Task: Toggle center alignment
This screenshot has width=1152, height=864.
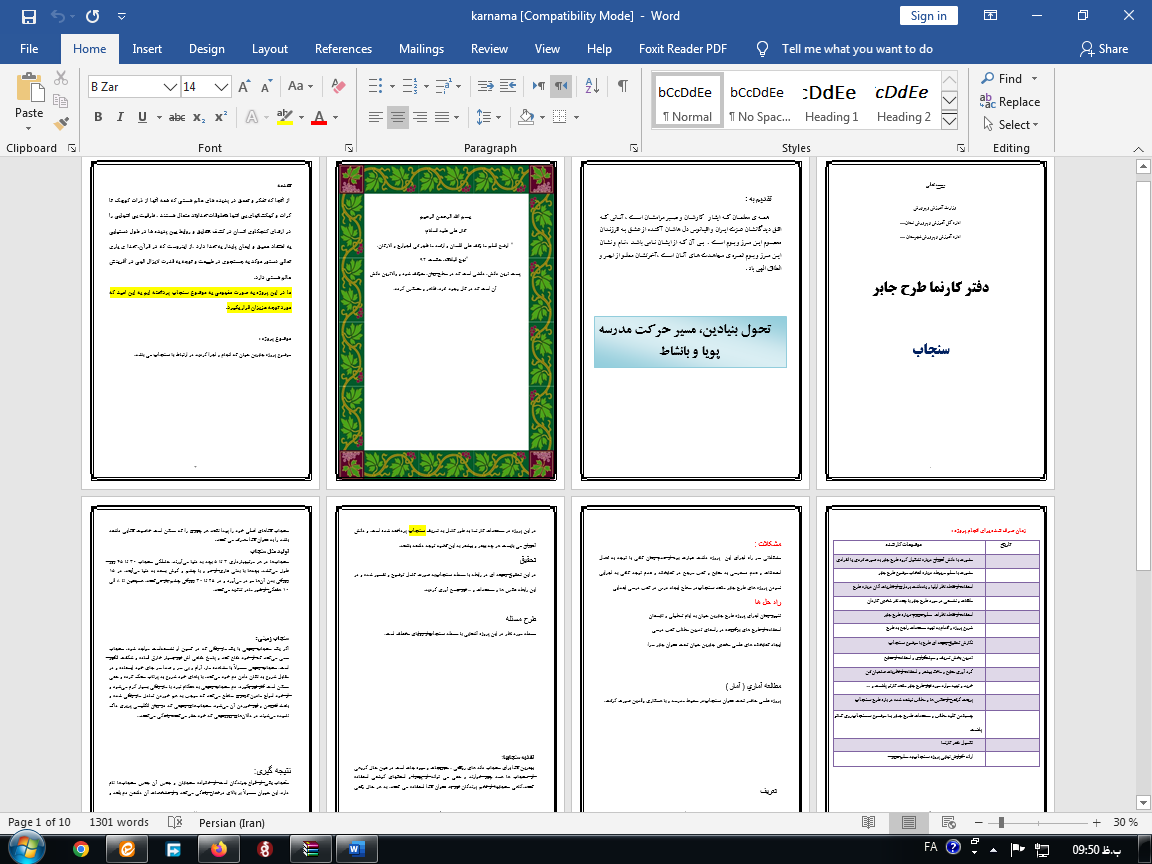Action: tap(398, 118)
